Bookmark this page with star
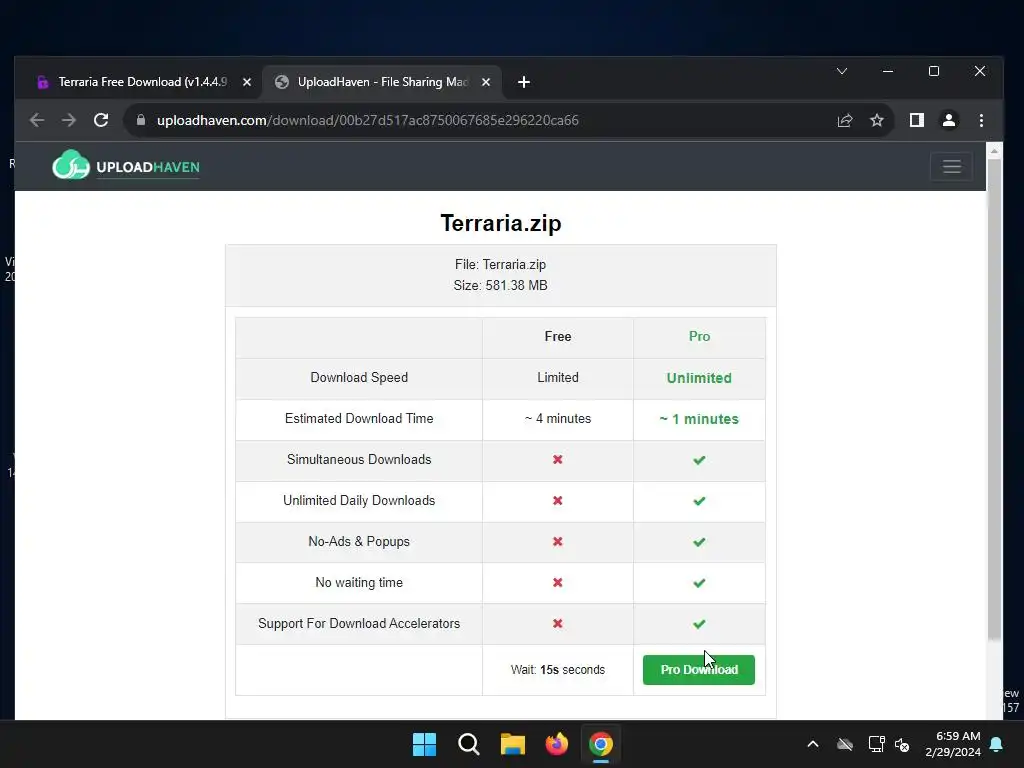 point(876,120)
